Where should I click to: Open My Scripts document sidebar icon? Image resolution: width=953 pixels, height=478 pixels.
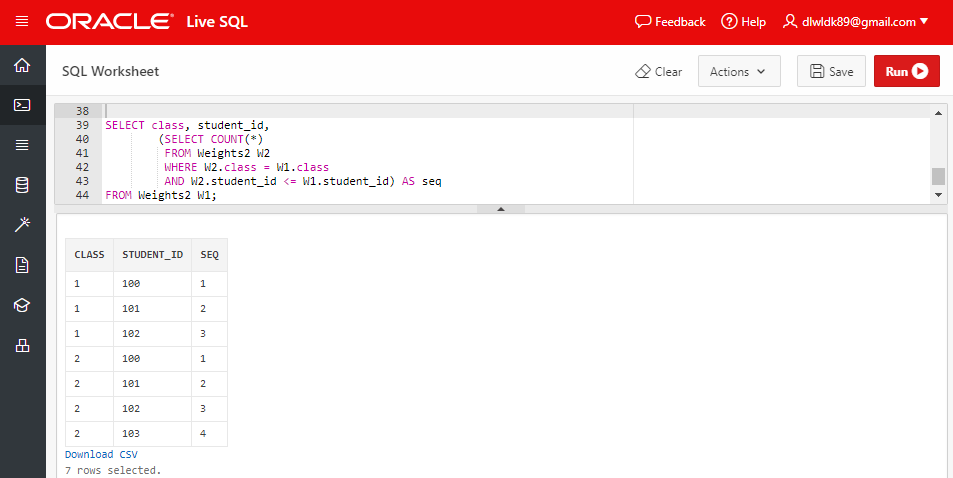pyautogui.click(x=22, y=265)
